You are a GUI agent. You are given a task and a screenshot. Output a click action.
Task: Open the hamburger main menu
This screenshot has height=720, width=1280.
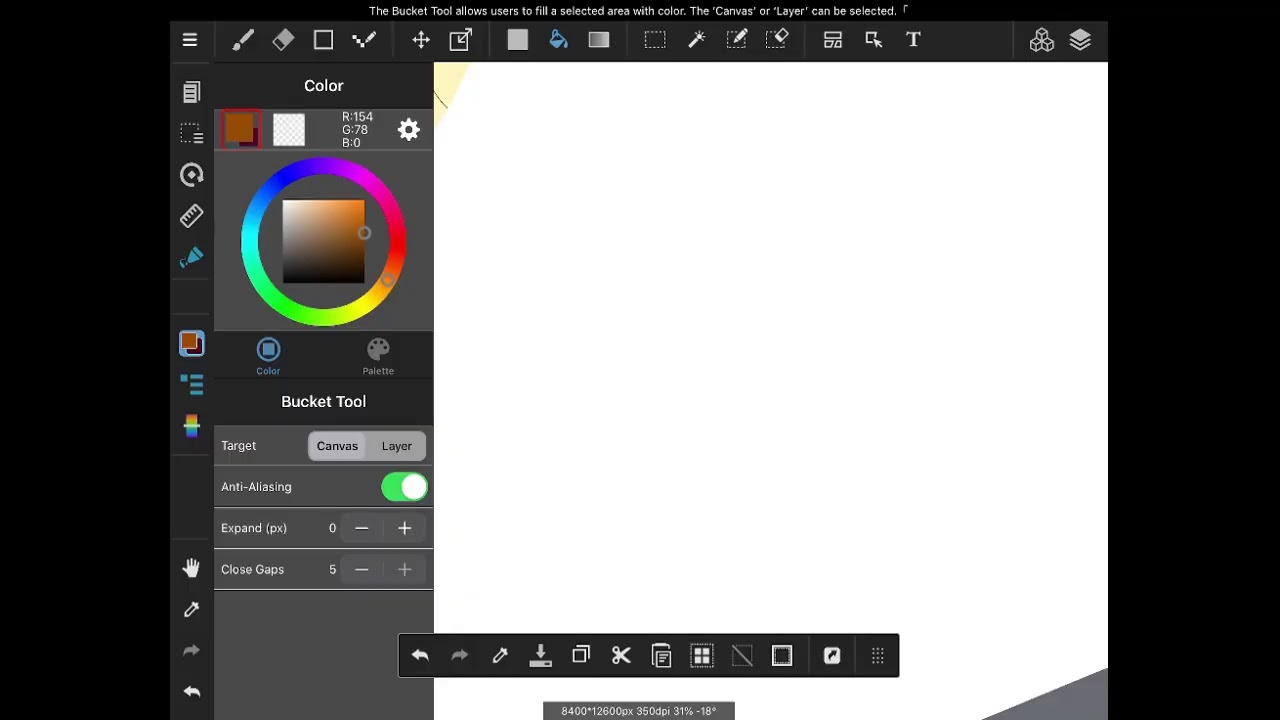click(x=190, y=40)
